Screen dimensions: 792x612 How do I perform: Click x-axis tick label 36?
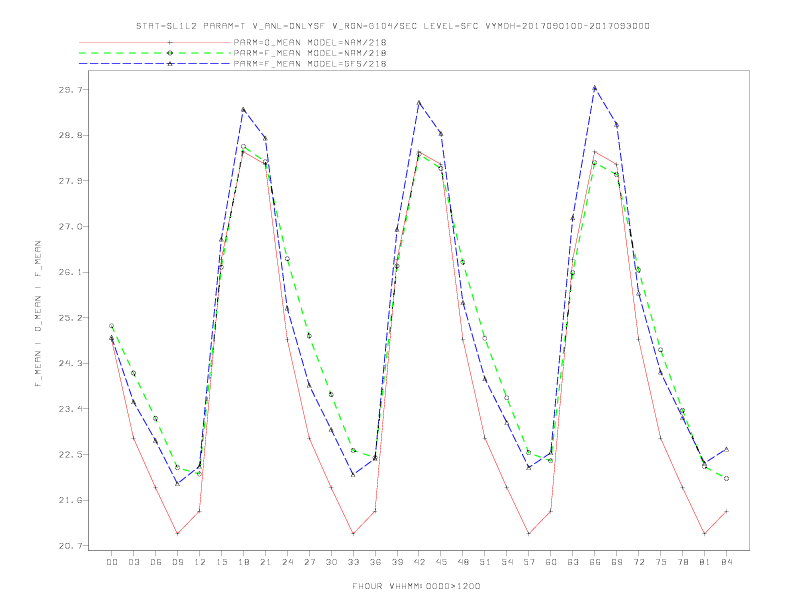(x=375, y=562)
